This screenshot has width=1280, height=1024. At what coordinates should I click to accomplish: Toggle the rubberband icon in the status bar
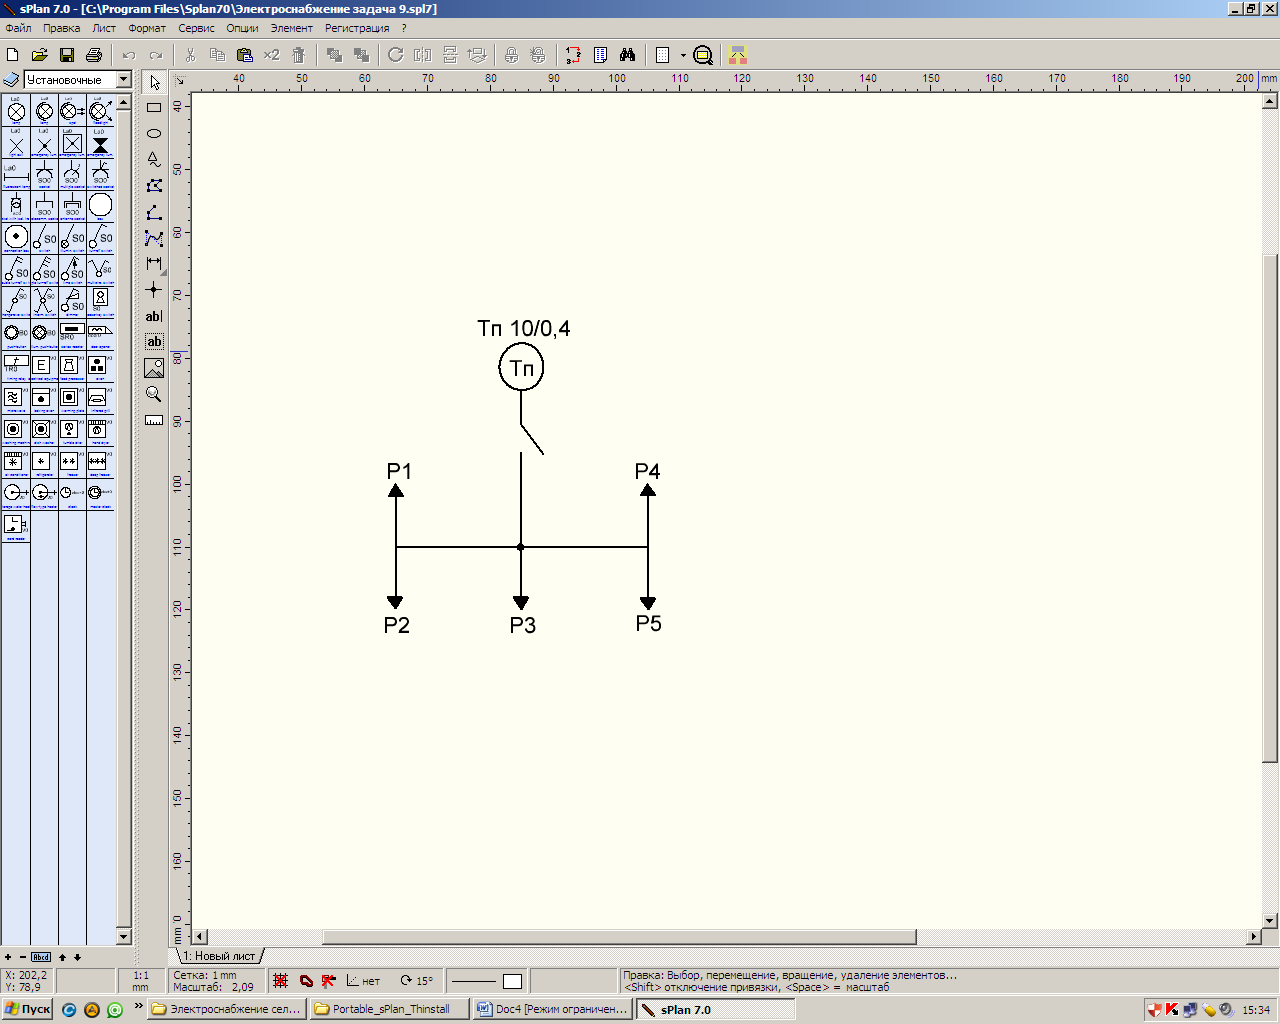pos(306,981)
